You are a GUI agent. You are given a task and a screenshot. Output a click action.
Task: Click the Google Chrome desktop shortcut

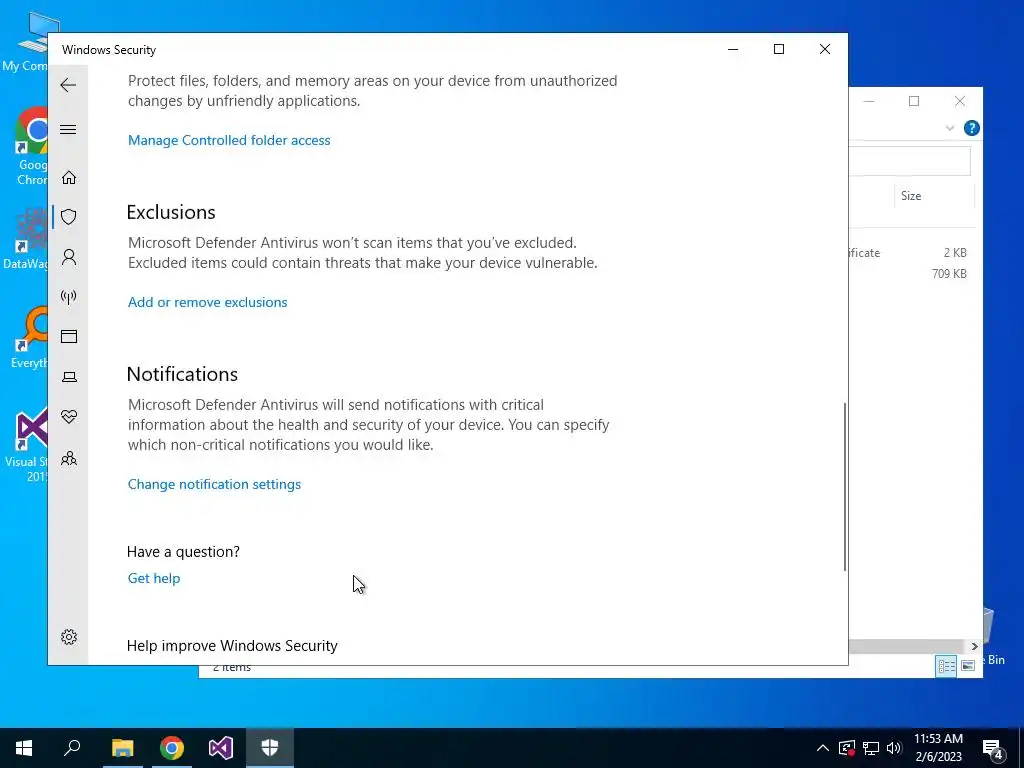(31, 147)
